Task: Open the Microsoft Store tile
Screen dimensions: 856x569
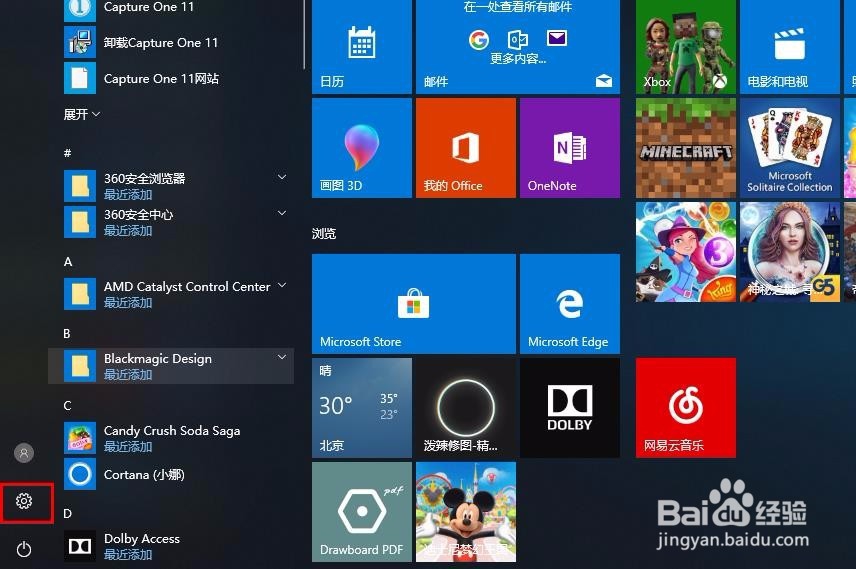Action: click(x=414, y=304)
